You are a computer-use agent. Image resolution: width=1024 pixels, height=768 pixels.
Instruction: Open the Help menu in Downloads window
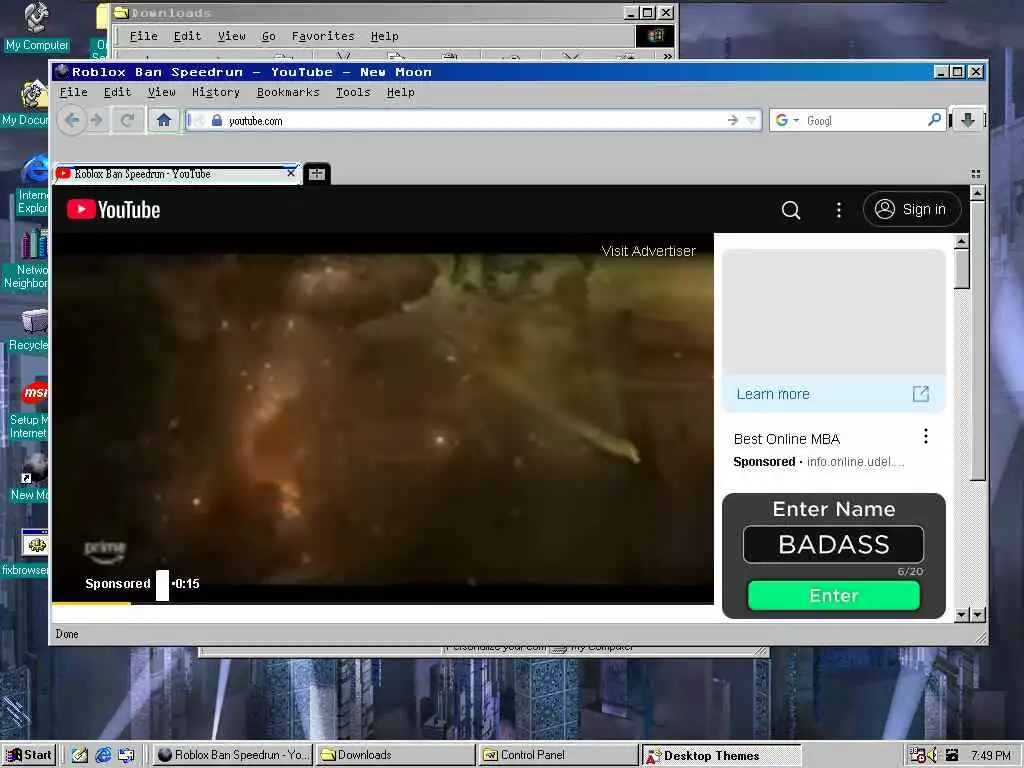pyautogui.click(x=384, y=36)
